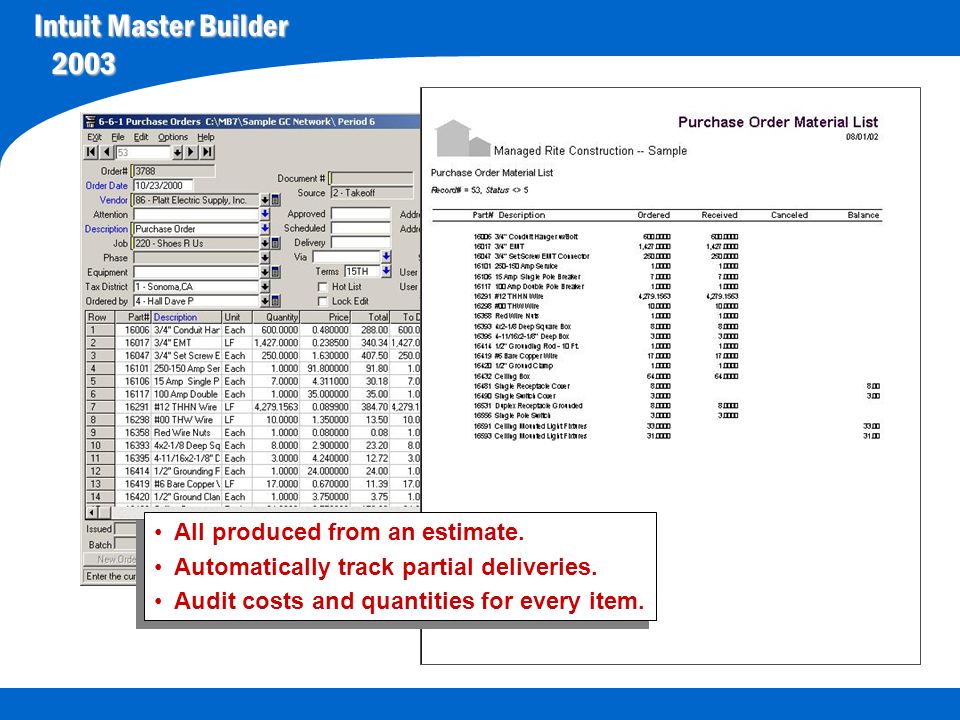Click the Quantity column header in grid
Screen dimensions: 960x720
[x=276, y=317]
